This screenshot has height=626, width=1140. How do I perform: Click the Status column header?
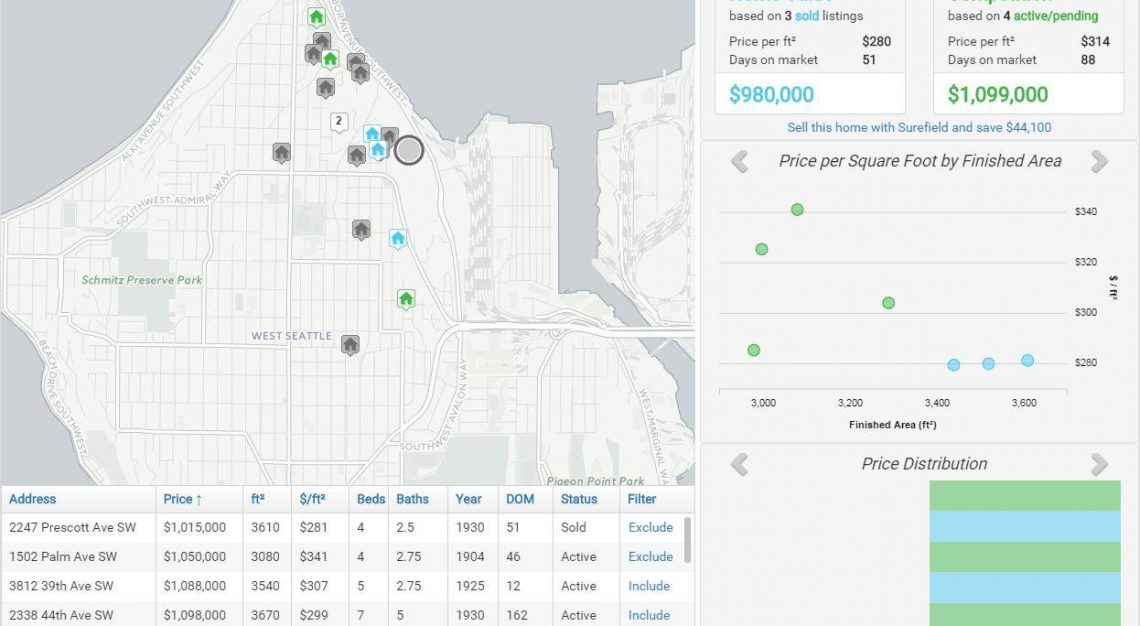579,499
